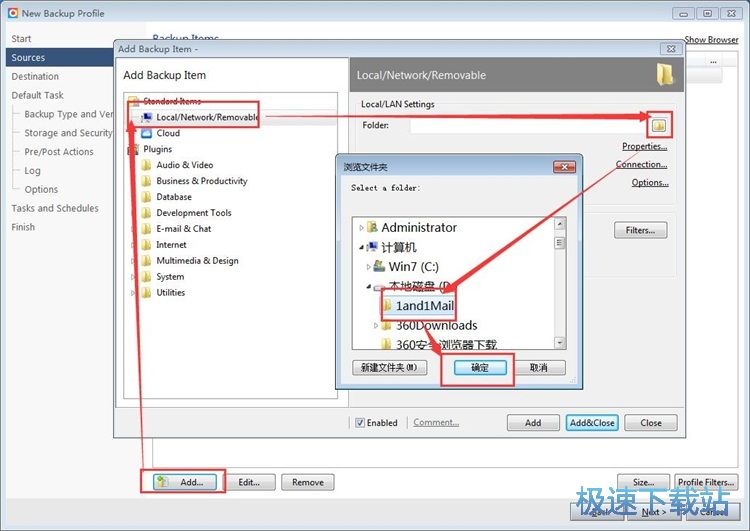Click the Add... button under Backup Items
The width and height of the screenshot is (750, 531).
pyautogui.click(x=185, y=482)
